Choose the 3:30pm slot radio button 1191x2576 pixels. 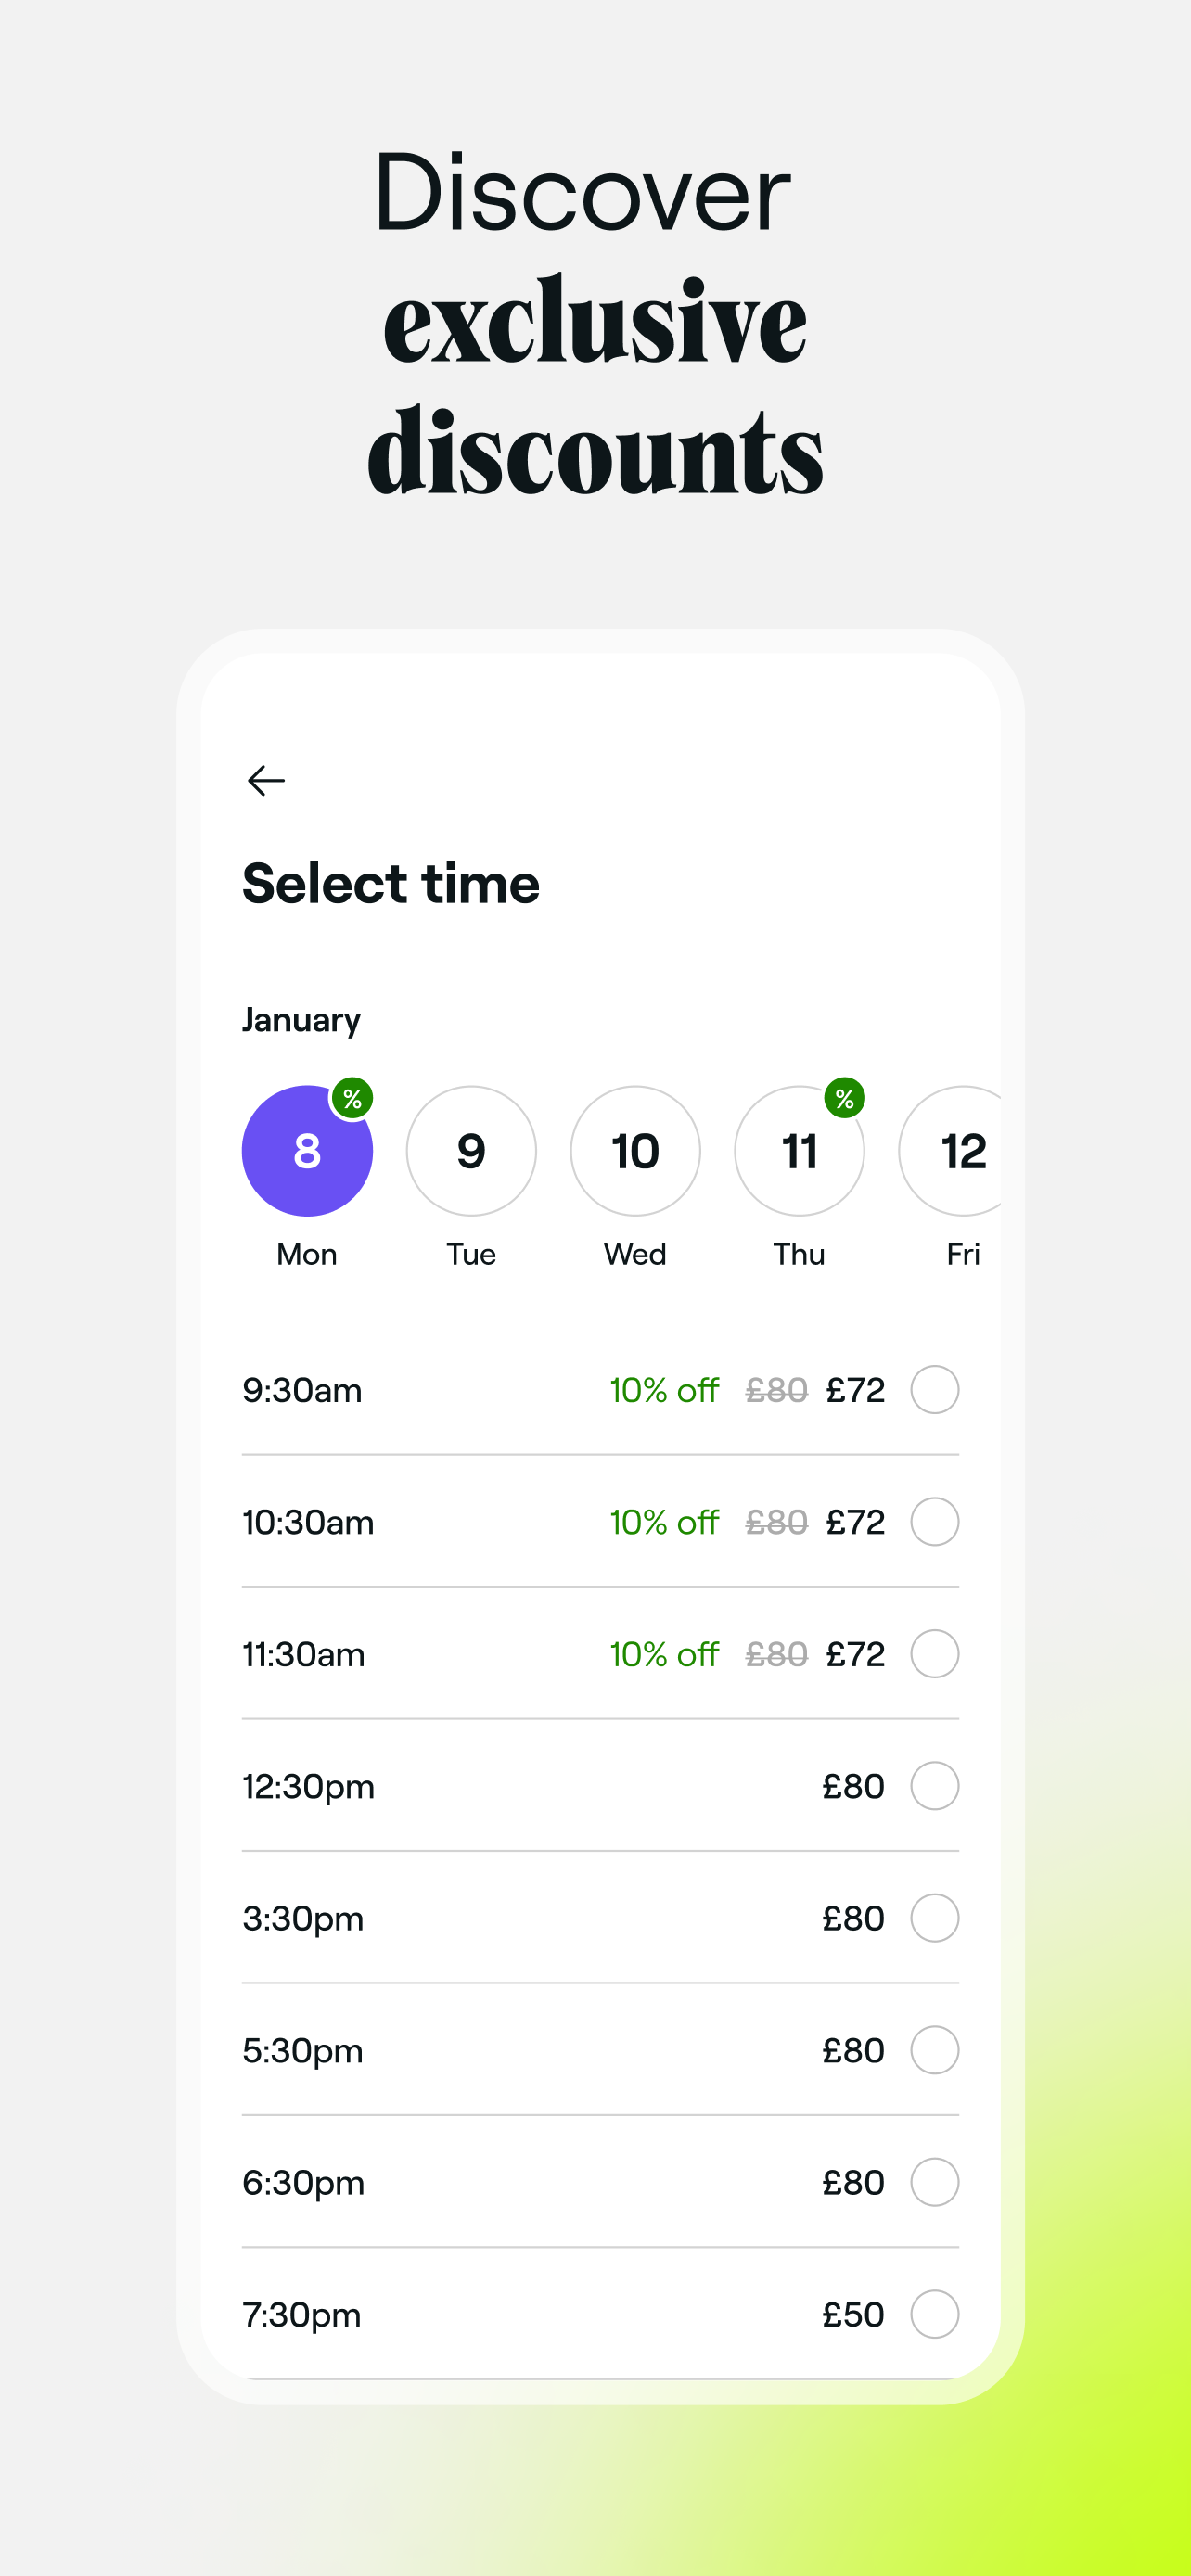934,1918
